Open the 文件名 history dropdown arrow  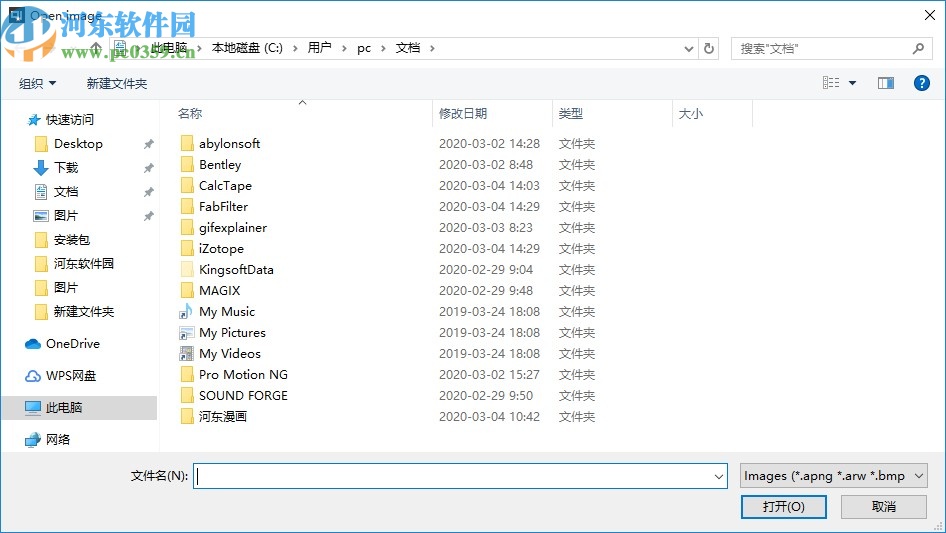point(719,476)
